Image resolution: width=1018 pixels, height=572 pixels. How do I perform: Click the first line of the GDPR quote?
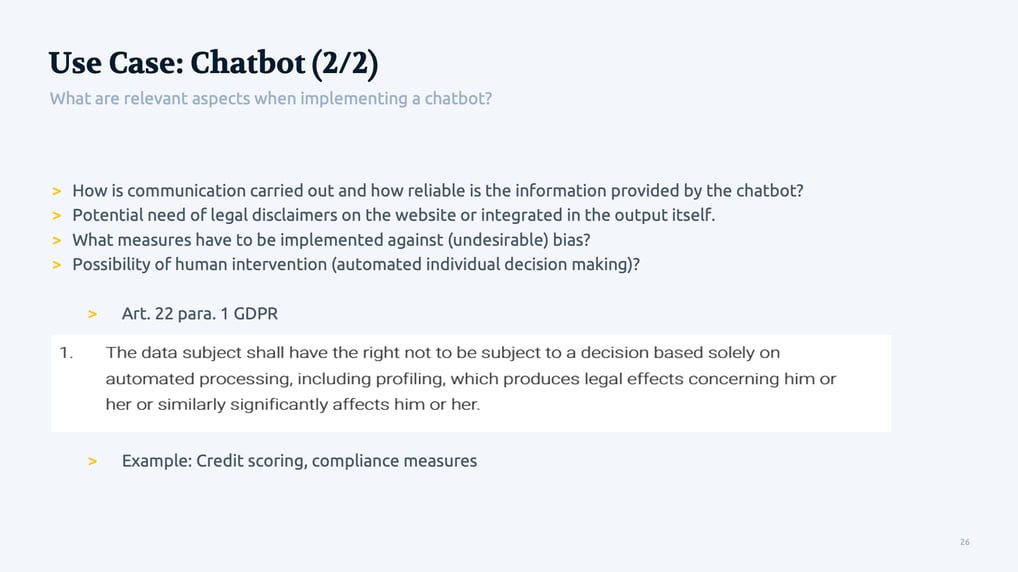click(x=443, y=353)
